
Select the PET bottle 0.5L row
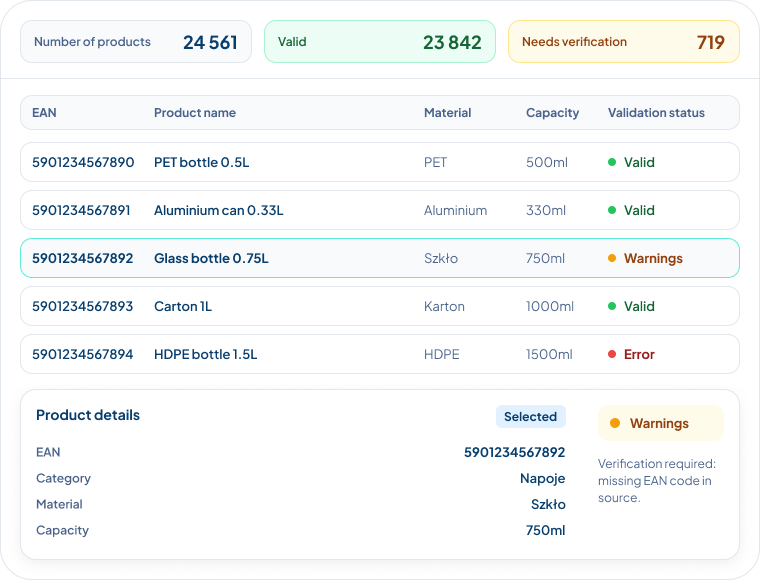click(380, 162)
